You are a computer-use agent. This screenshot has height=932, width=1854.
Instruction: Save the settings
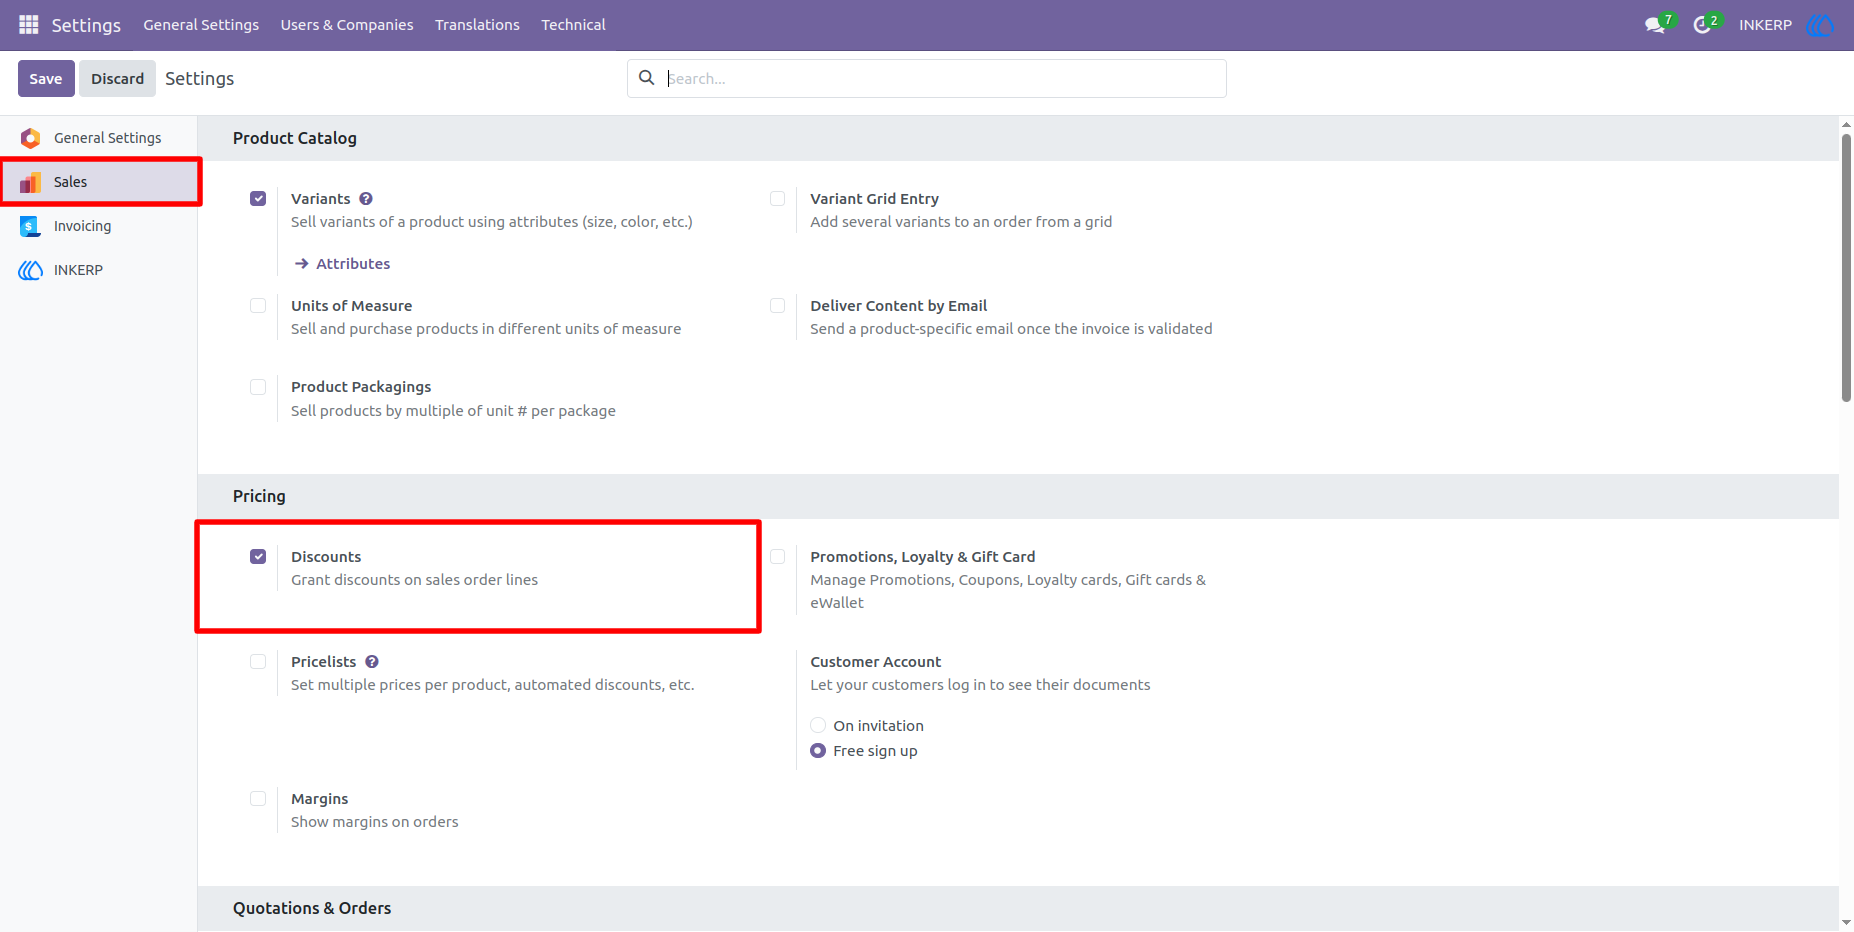point(46,79)
